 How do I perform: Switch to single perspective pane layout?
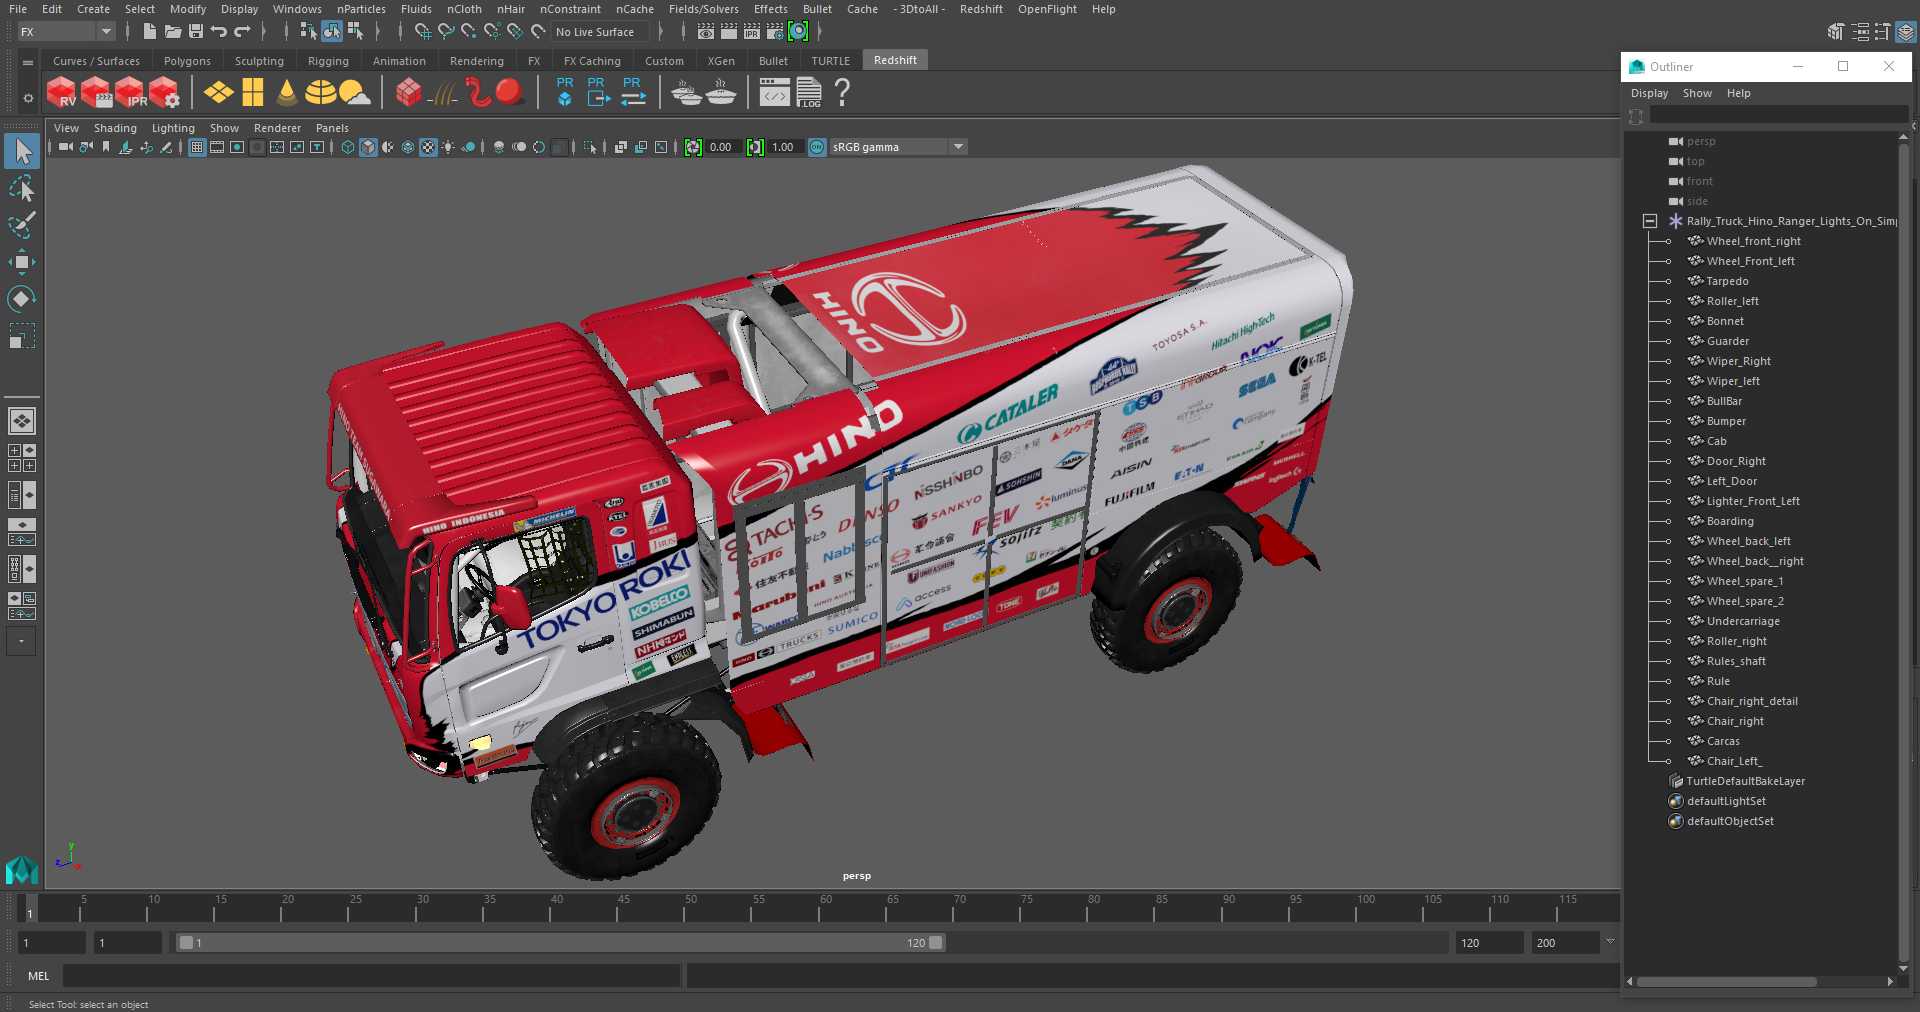click(x=22, y=421)
